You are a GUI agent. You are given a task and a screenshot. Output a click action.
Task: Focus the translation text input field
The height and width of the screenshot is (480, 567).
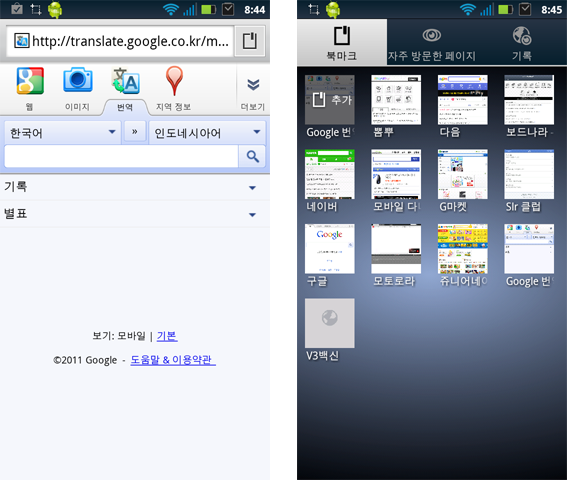(122, 156)
